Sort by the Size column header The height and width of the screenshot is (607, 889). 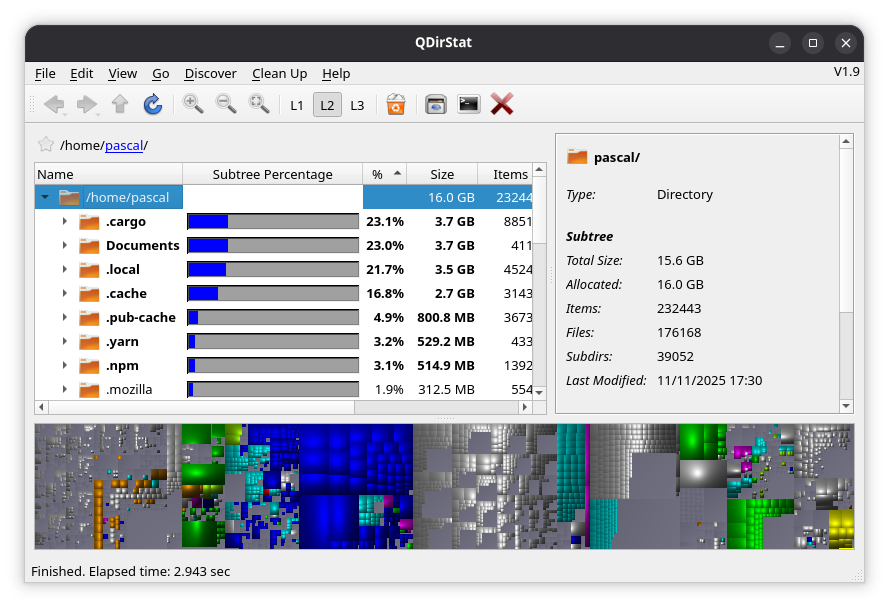[x=442, y=174]
